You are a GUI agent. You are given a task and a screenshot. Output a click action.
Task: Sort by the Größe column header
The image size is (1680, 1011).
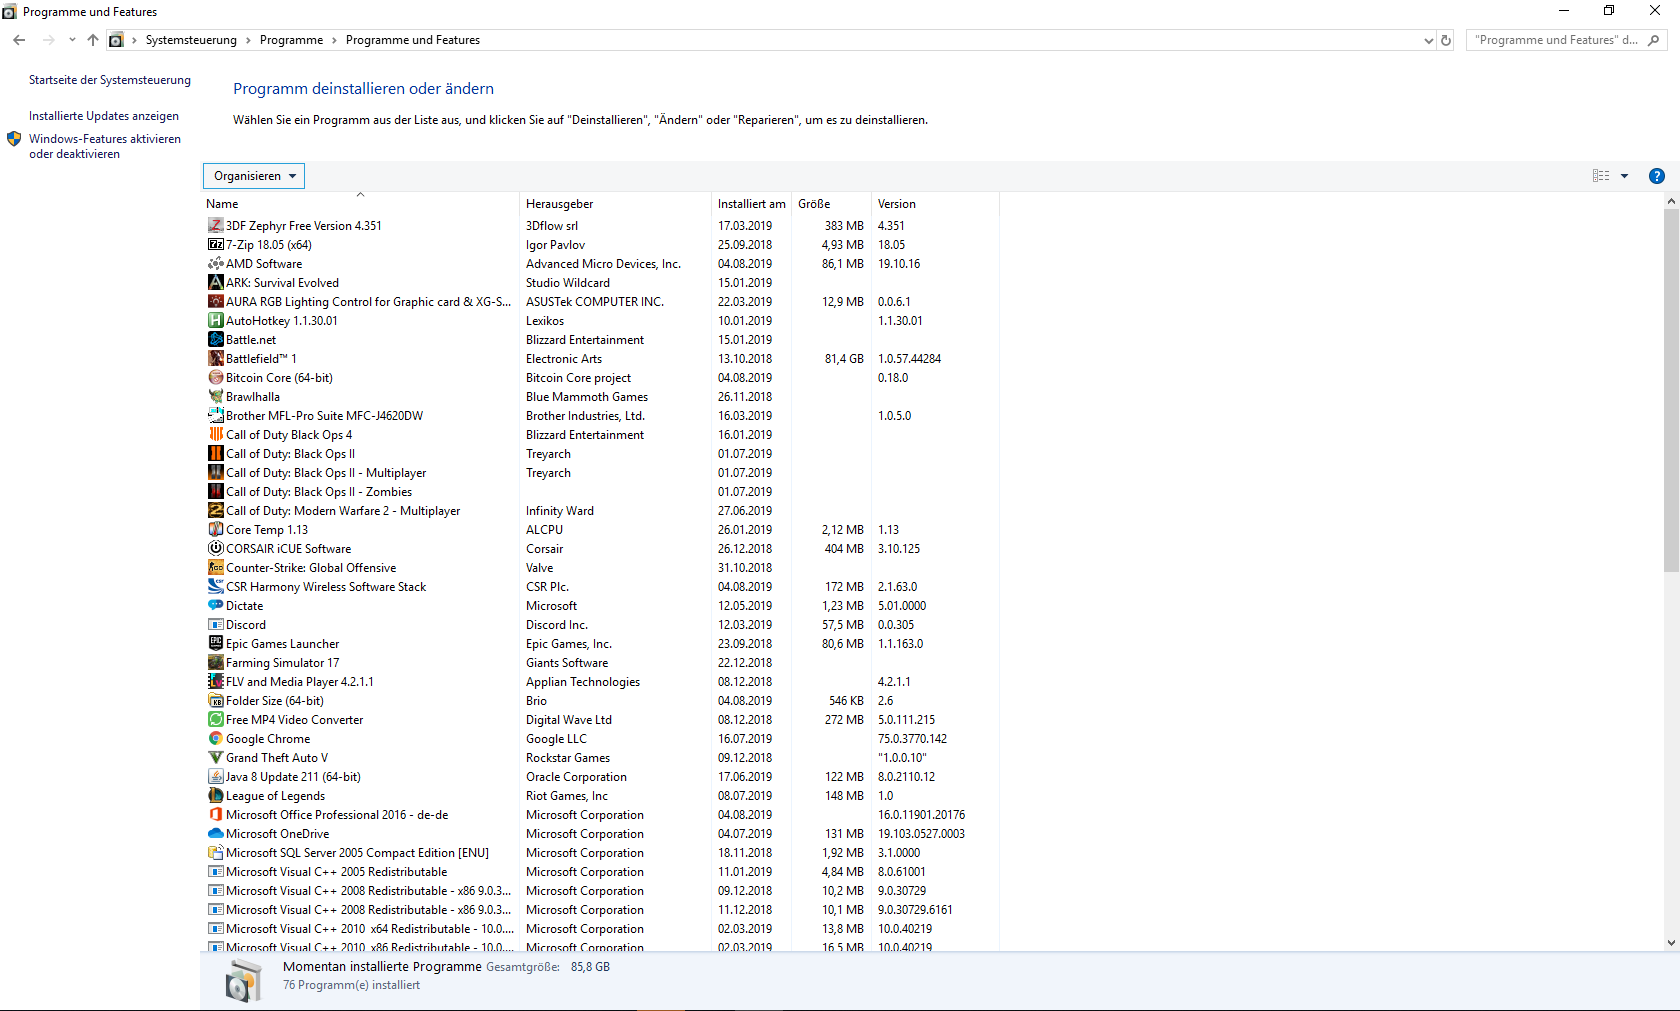(831, 204)
